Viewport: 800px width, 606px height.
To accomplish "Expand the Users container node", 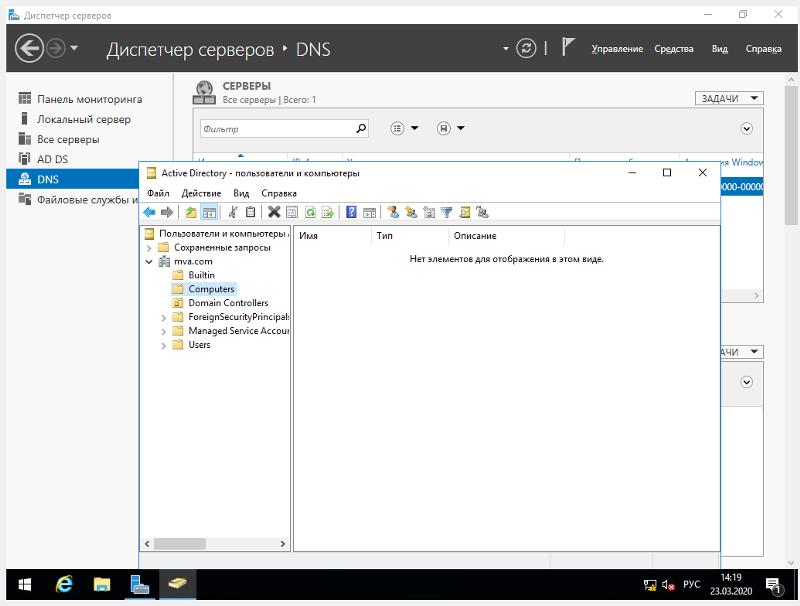I will click(x=163, y=345).
